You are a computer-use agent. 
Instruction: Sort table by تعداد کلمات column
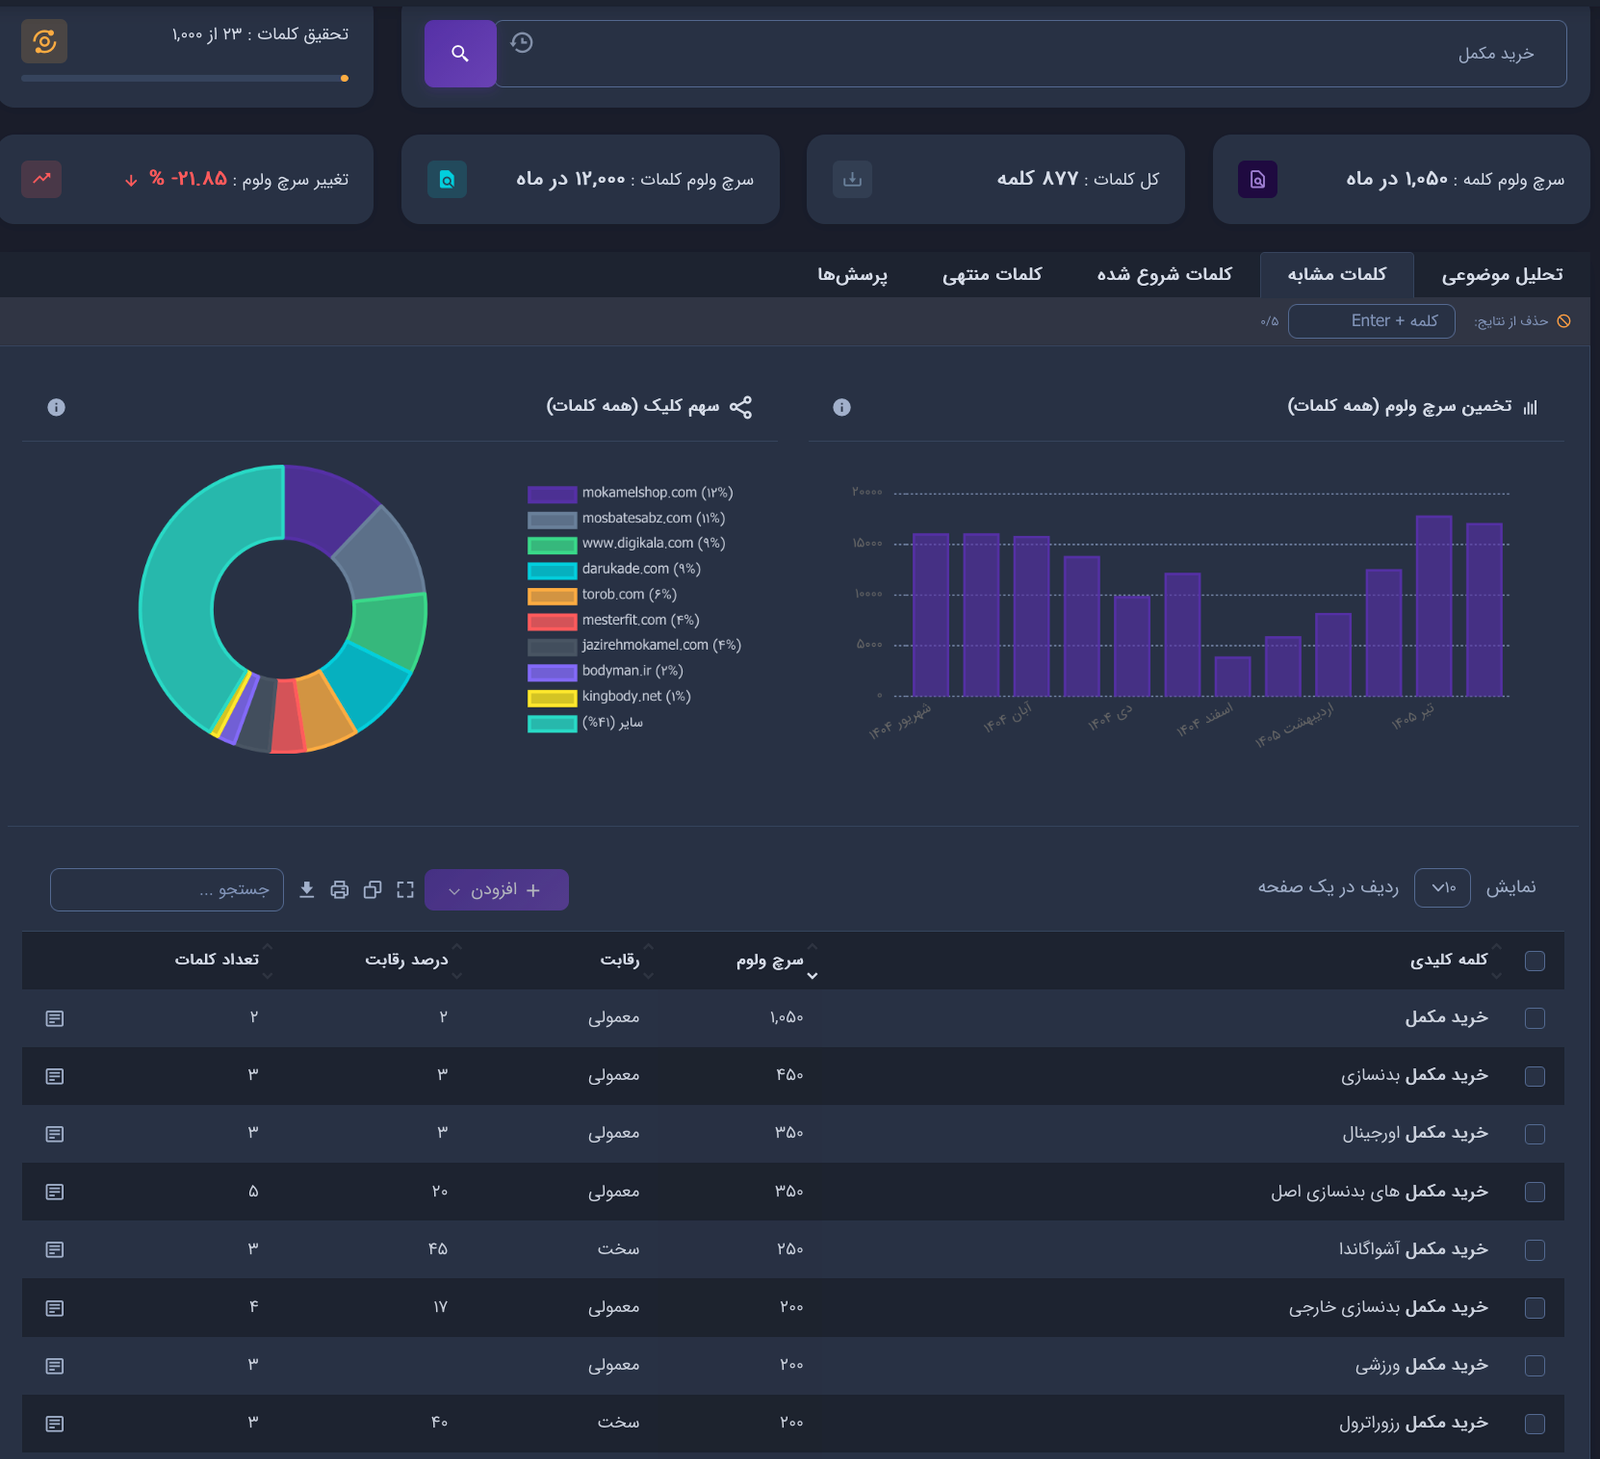click(217, 960)
